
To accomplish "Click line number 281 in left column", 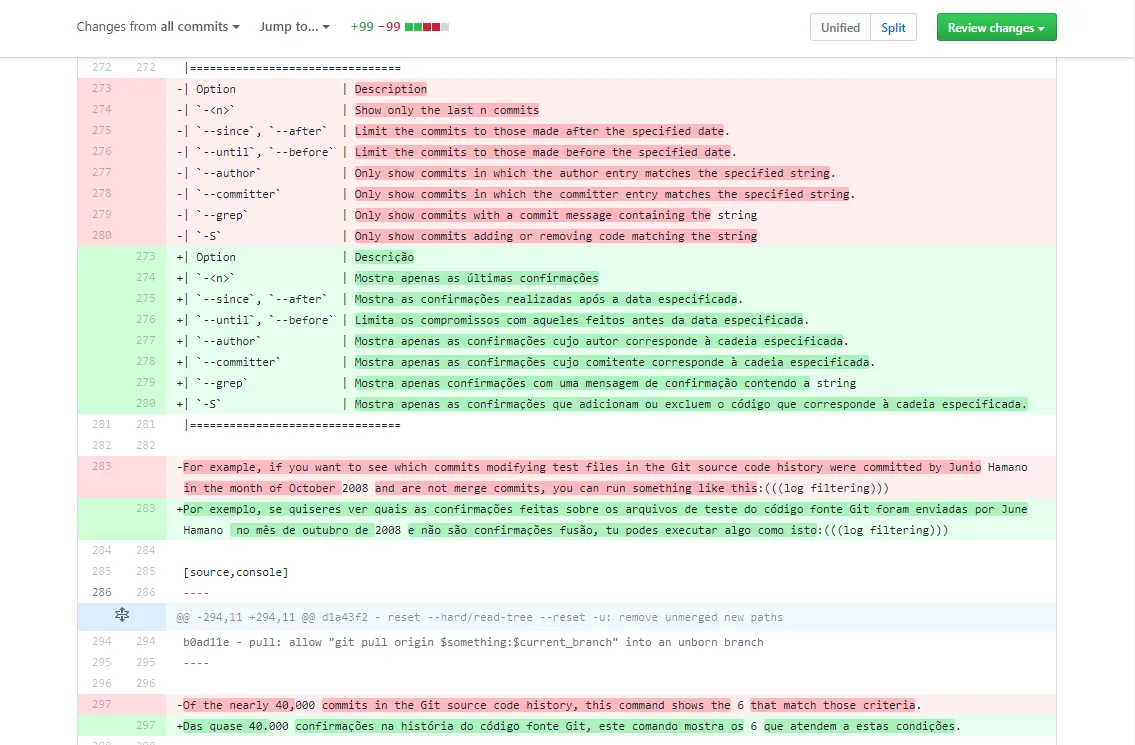I will pos(102,424).
